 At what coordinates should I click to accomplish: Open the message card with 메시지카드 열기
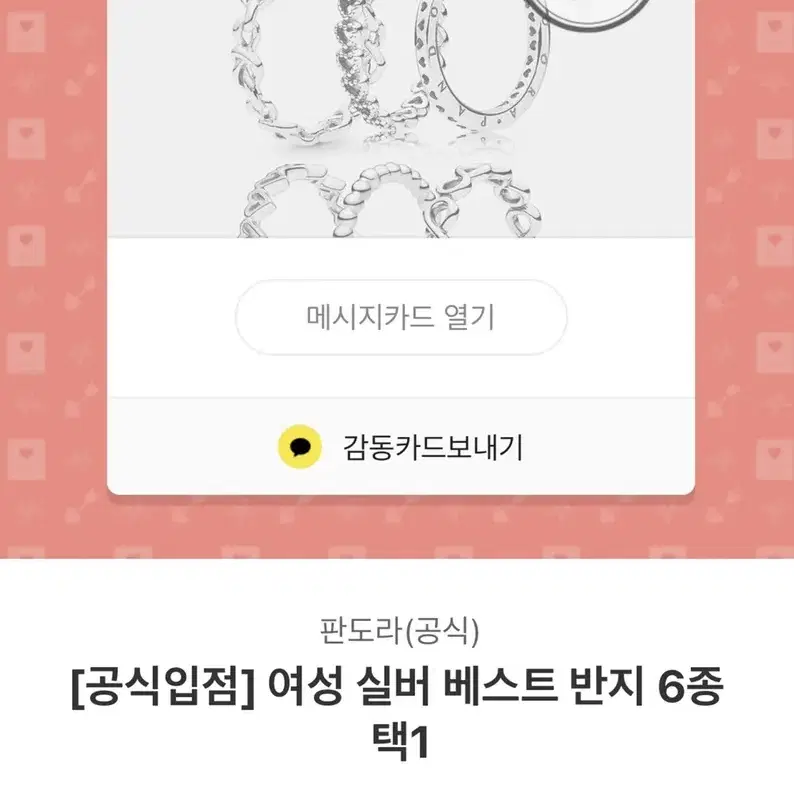(401, 317)
